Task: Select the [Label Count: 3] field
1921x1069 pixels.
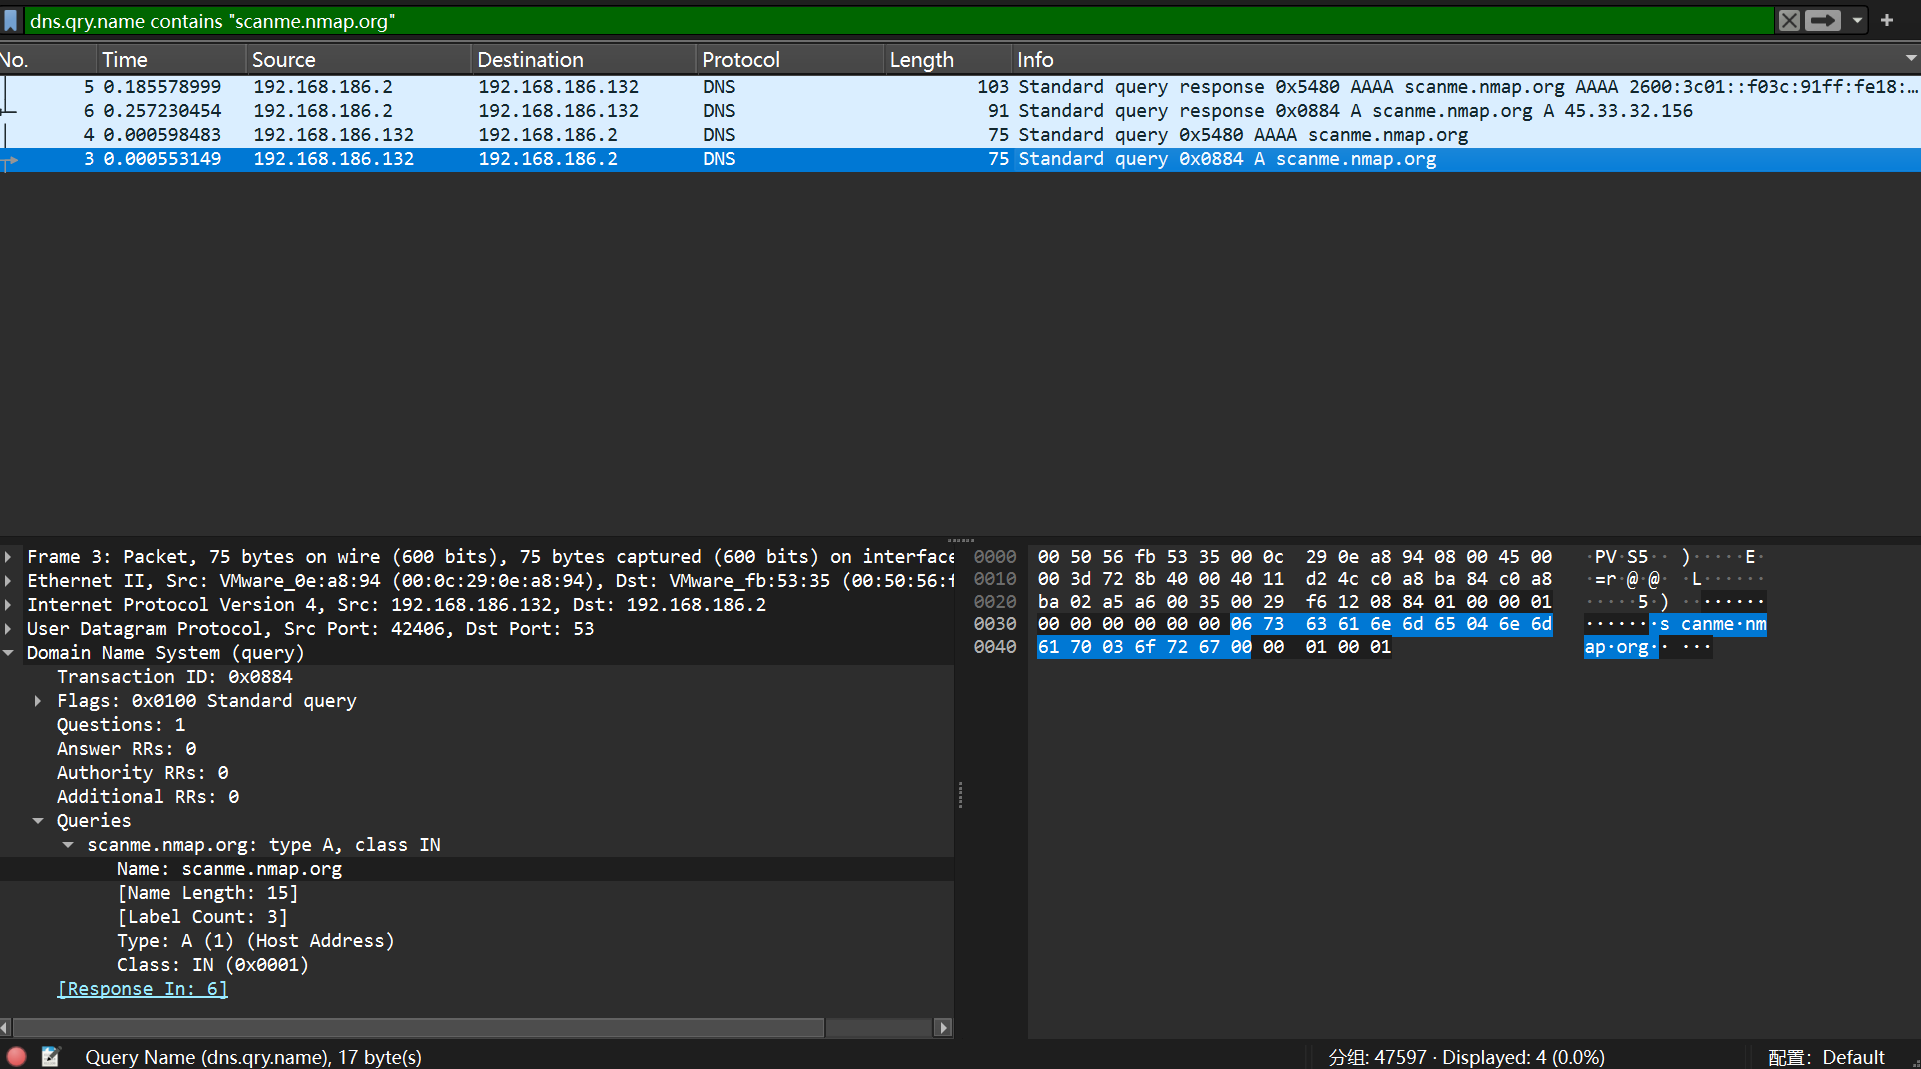Action: 202,917
